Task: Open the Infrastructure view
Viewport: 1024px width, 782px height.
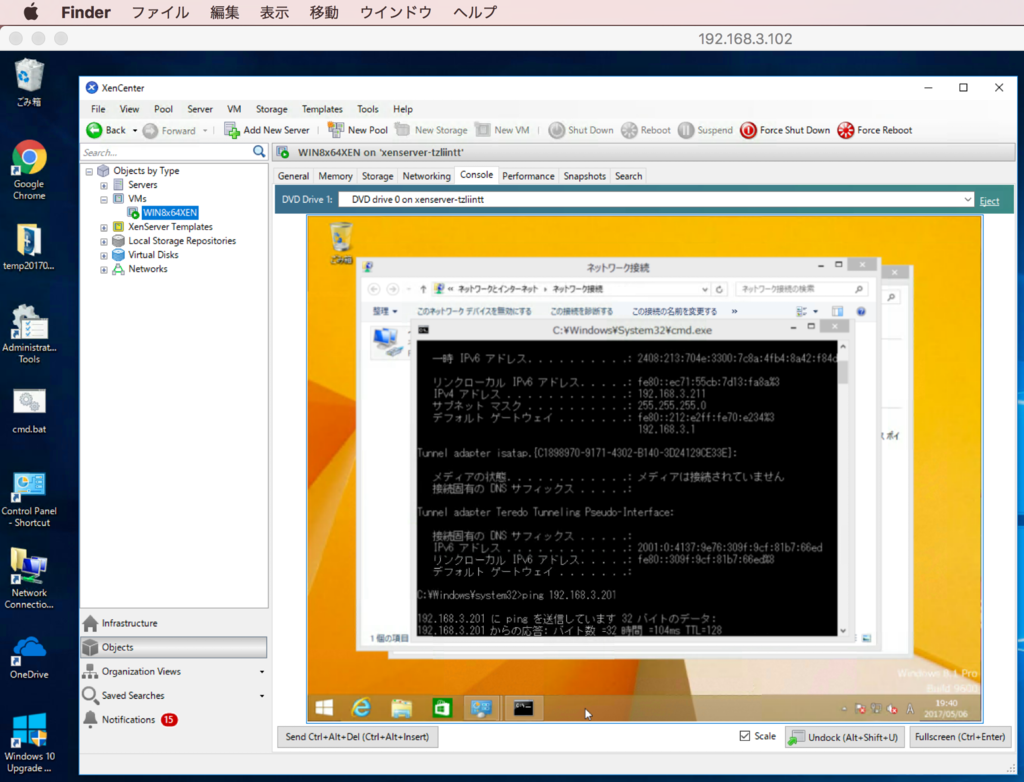Action: [x=174, y=623]
